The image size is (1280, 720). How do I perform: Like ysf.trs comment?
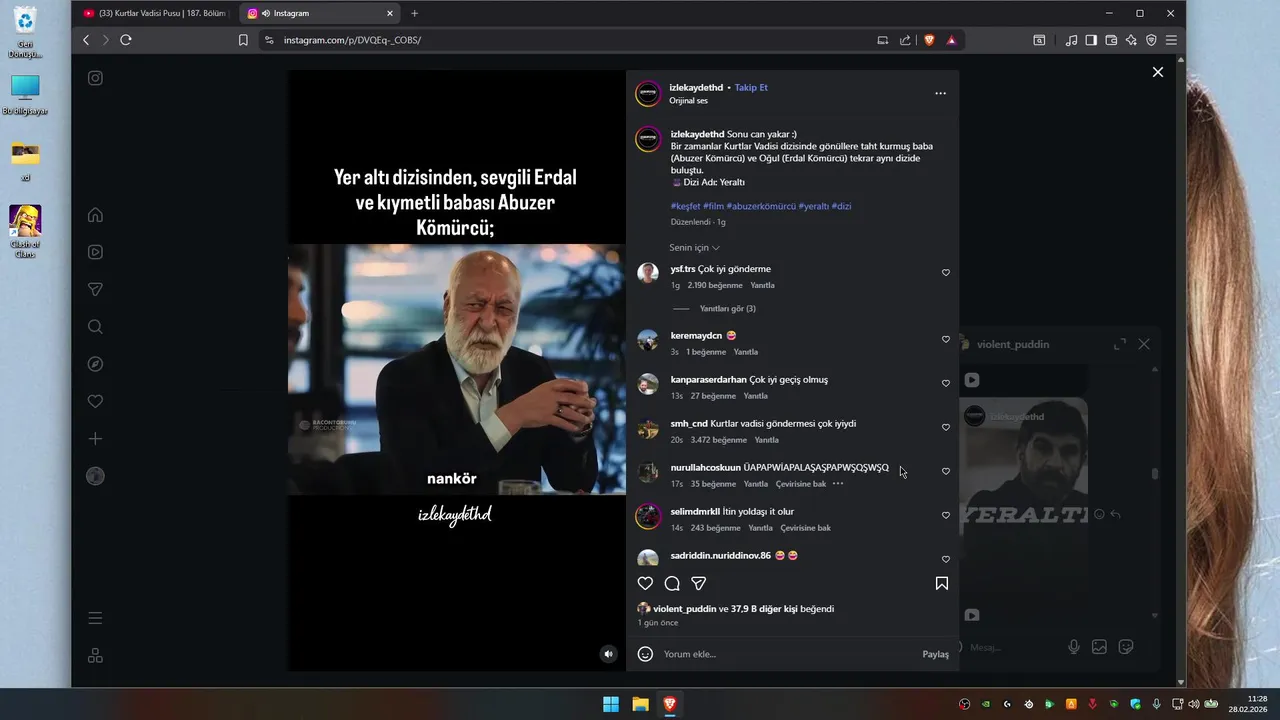click(946, 273)
